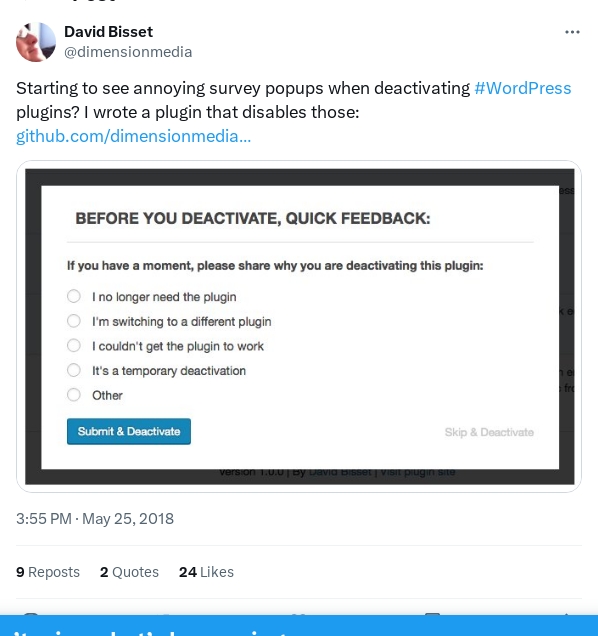The height and width of the screenshot is (636, 598).
Task: Select the 'Other' radio option
Action: [74, 395]
